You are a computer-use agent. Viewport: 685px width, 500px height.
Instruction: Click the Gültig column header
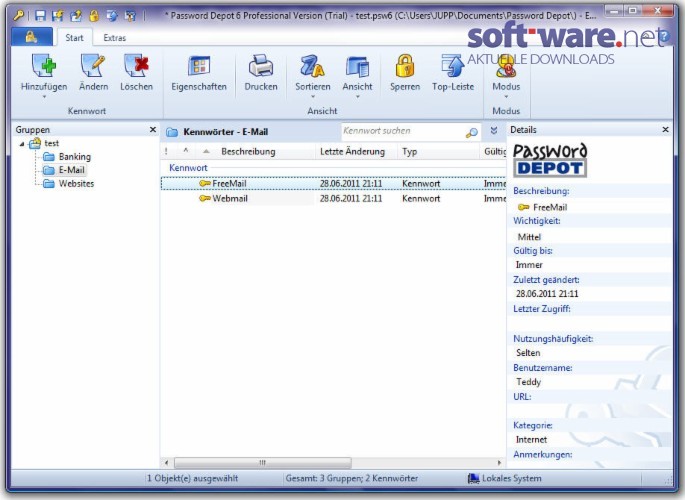495,152
